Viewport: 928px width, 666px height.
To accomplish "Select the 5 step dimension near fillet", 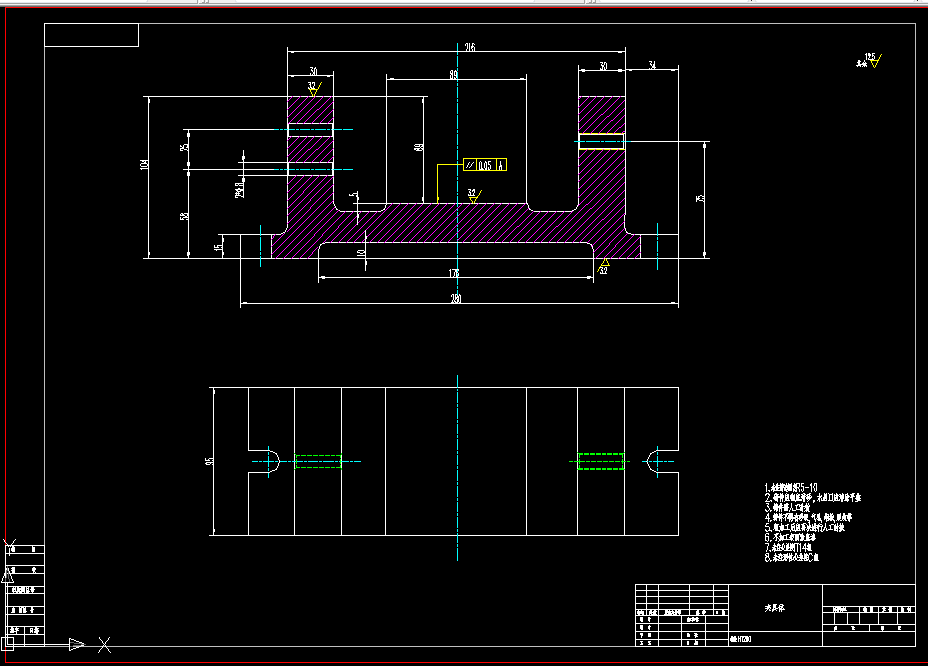I will pyautogui.click(x=355, y=194).
